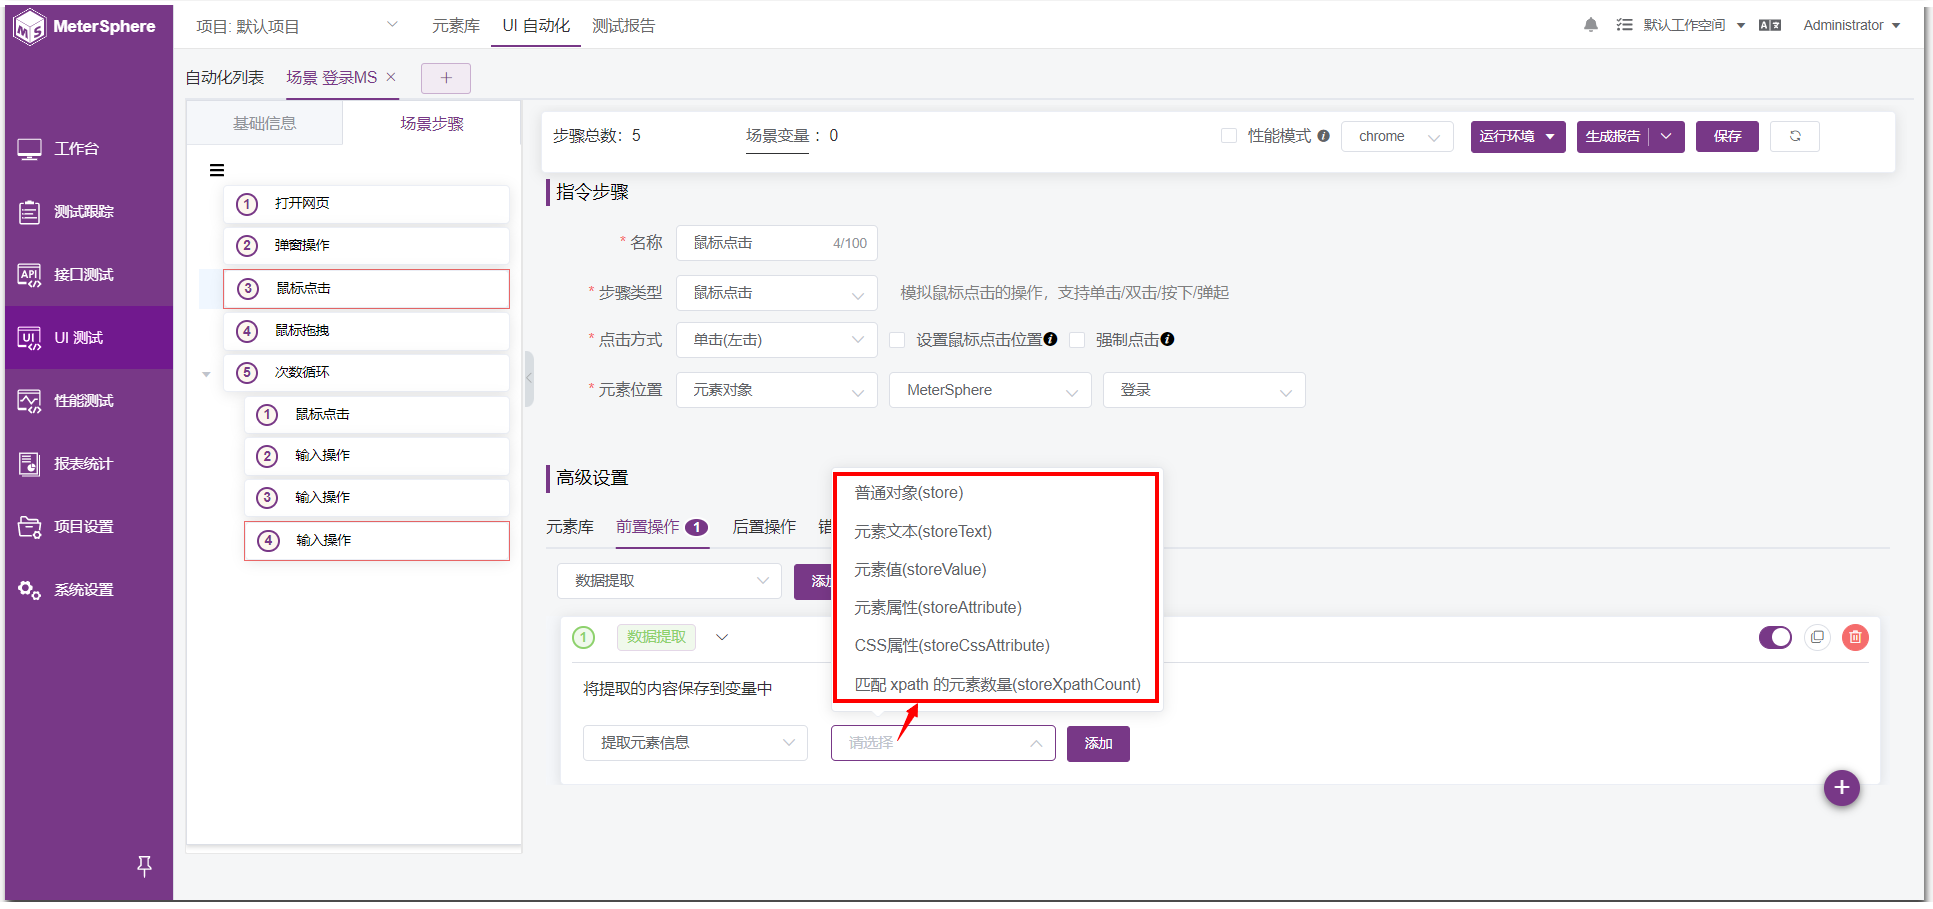Click the MeterSphere logo

click(x=85, y=27)
